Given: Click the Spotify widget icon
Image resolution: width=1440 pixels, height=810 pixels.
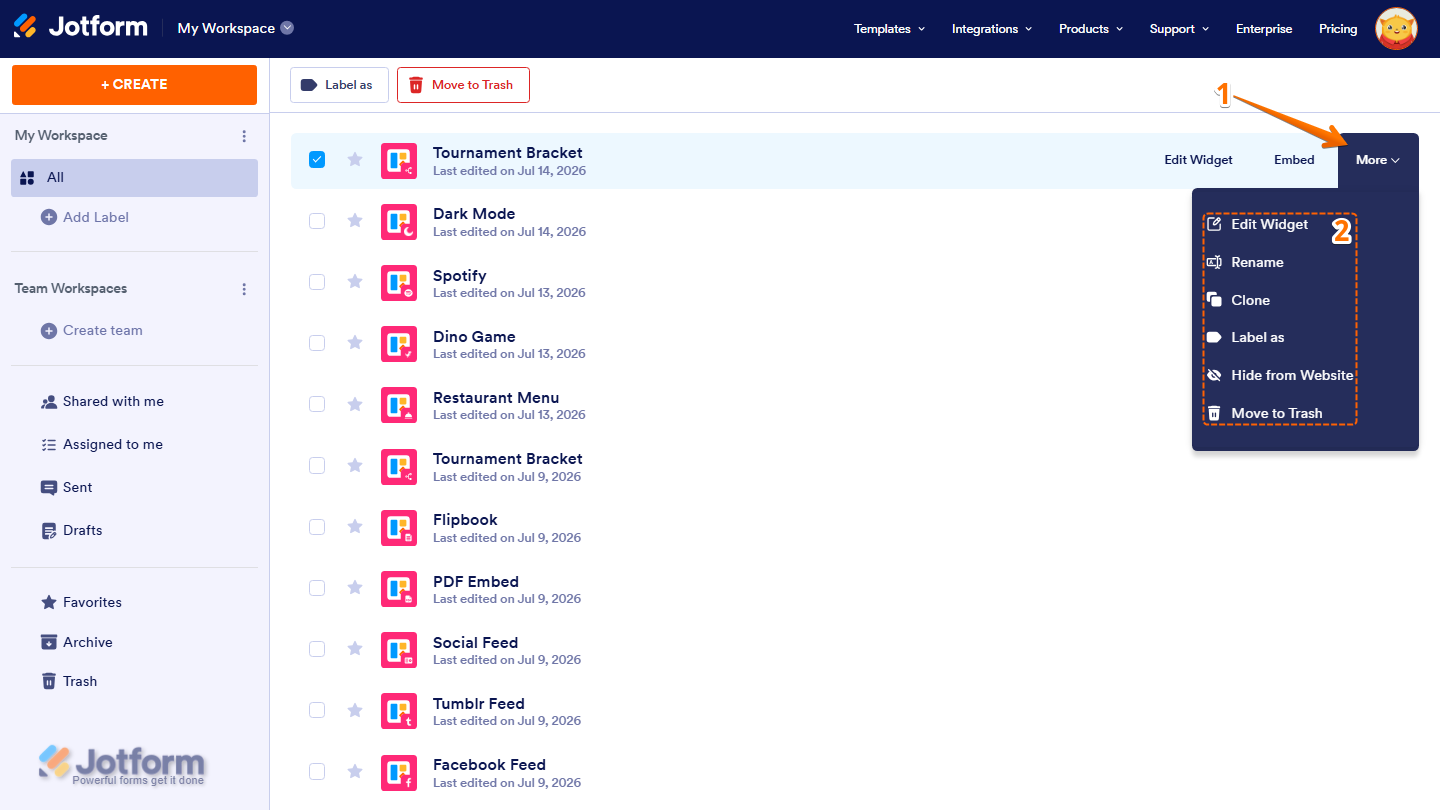Looking at the screenshot, I should click(x=399, y=283).
